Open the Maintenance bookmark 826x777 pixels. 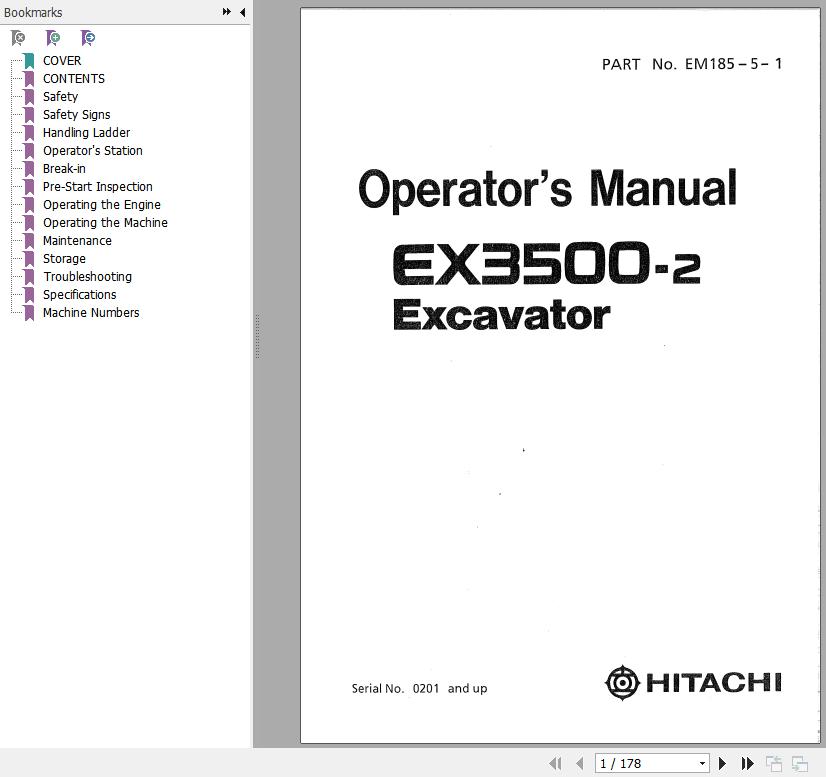pos(77,240)
